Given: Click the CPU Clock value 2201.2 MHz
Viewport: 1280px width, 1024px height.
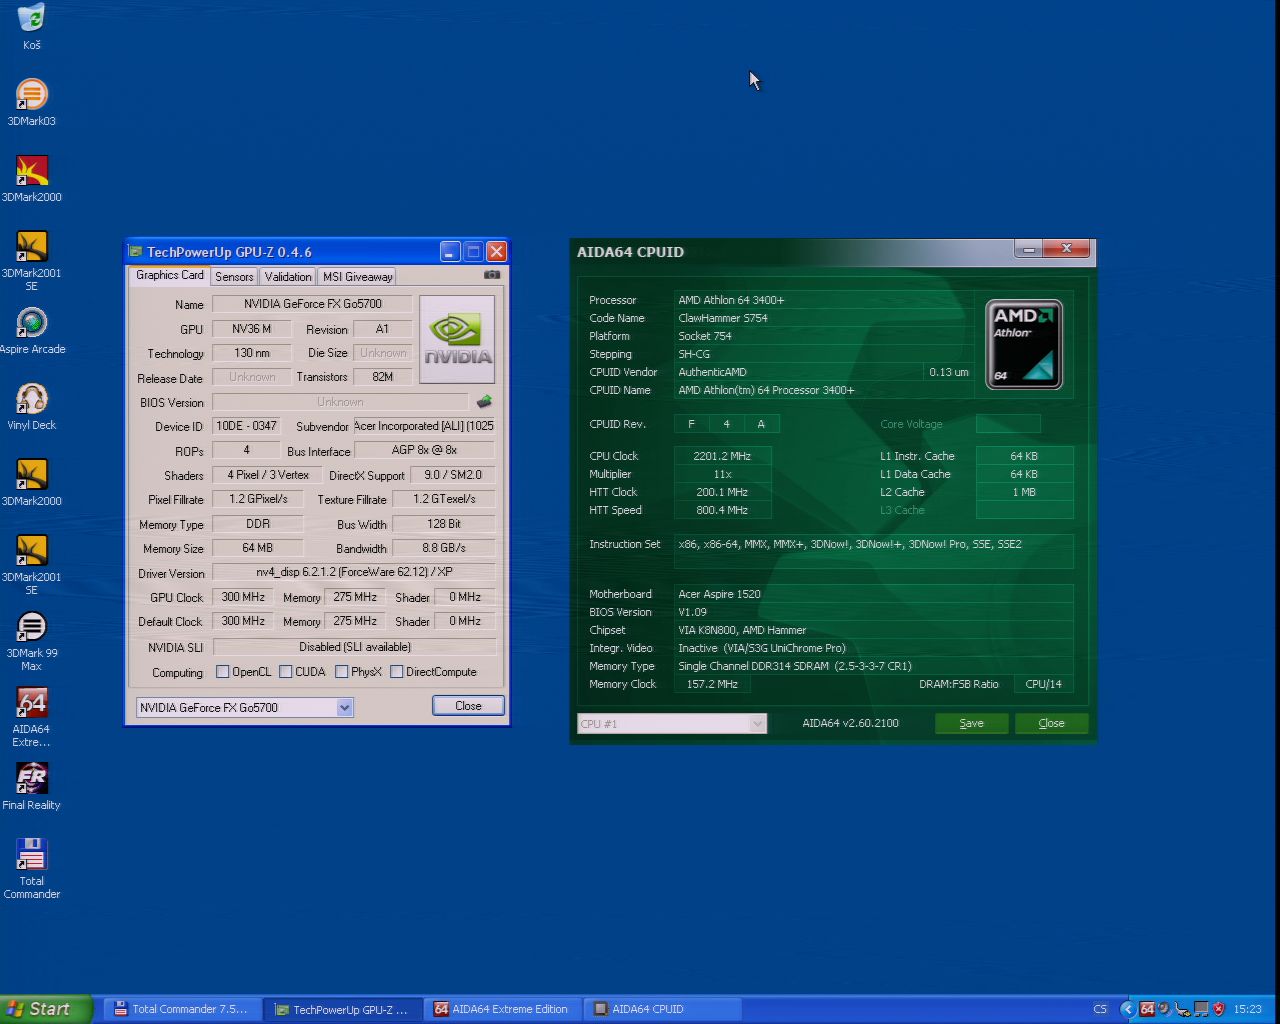Looking at the screenshot, I should click(x=722, y=456).
